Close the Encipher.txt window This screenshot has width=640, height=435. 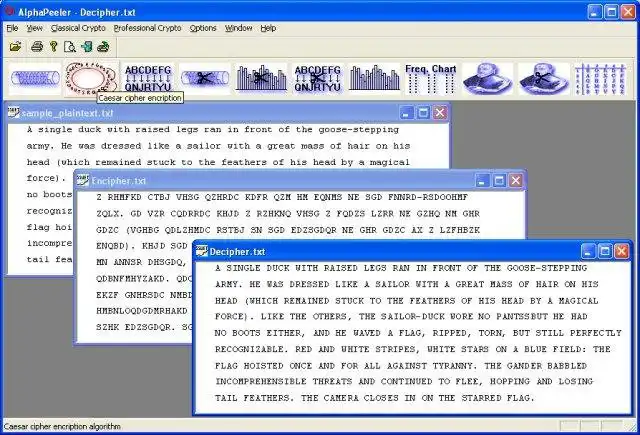tap(516, 180)
